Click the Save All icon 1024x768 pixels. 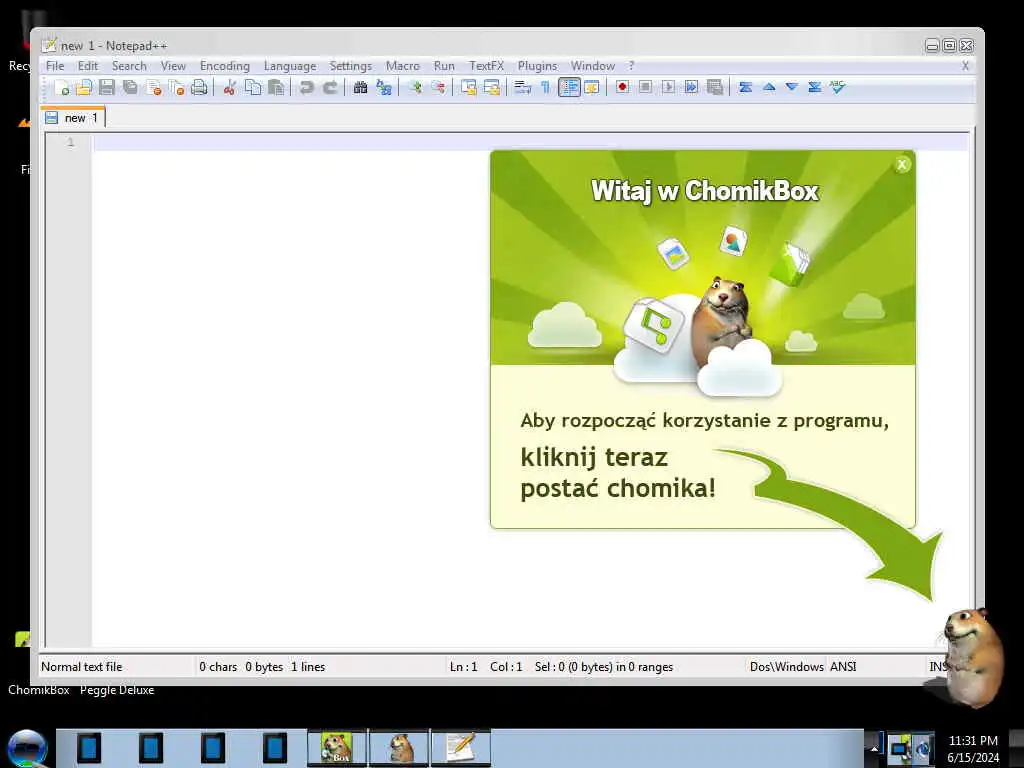coord(130,87)
